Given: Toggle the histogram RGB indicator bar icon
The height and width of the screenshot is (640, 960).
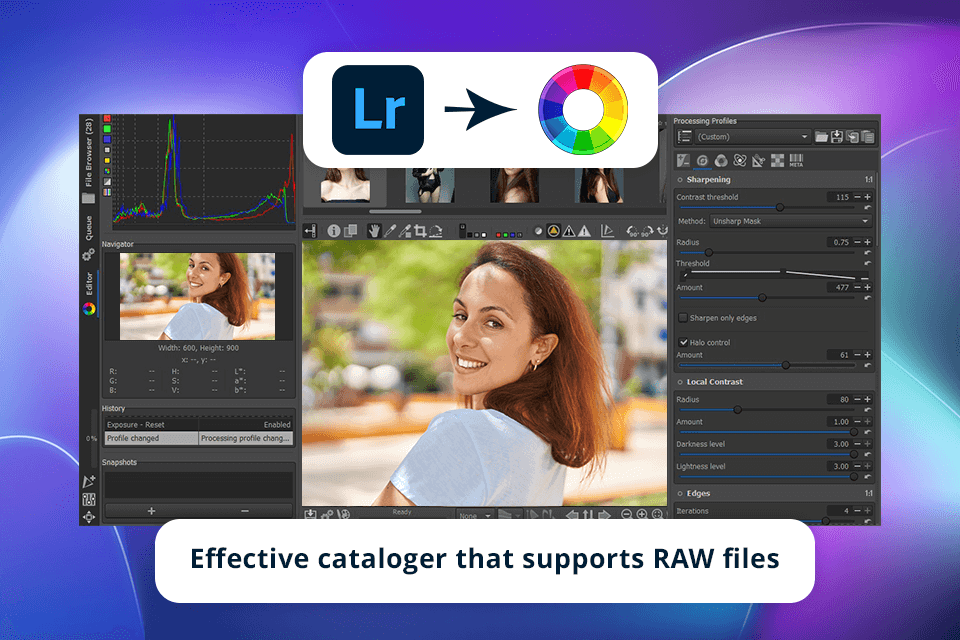Looking at the screenshot, I should 107,192.
